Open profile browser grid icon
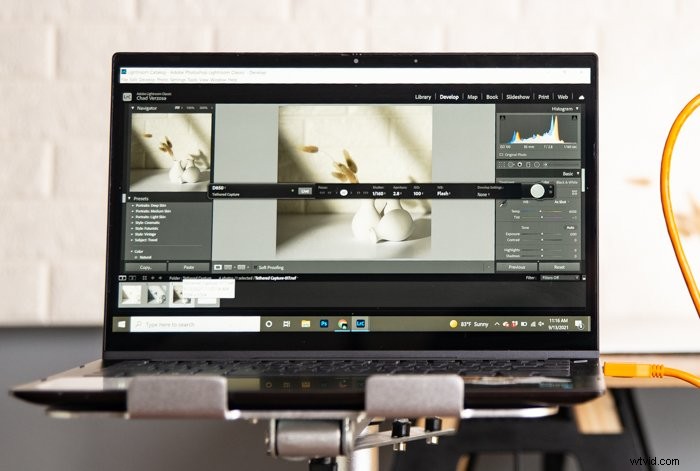Viewport: 700px width, 471px height. 574,192
